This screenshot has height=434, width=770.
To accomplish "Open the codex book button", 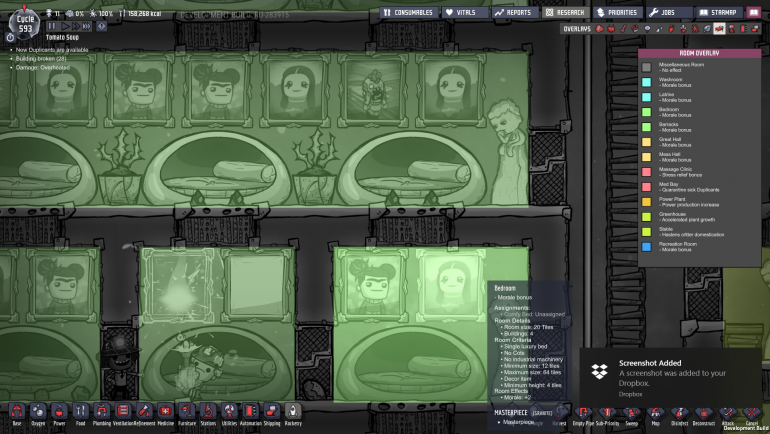I will click(x=754, y=12).
